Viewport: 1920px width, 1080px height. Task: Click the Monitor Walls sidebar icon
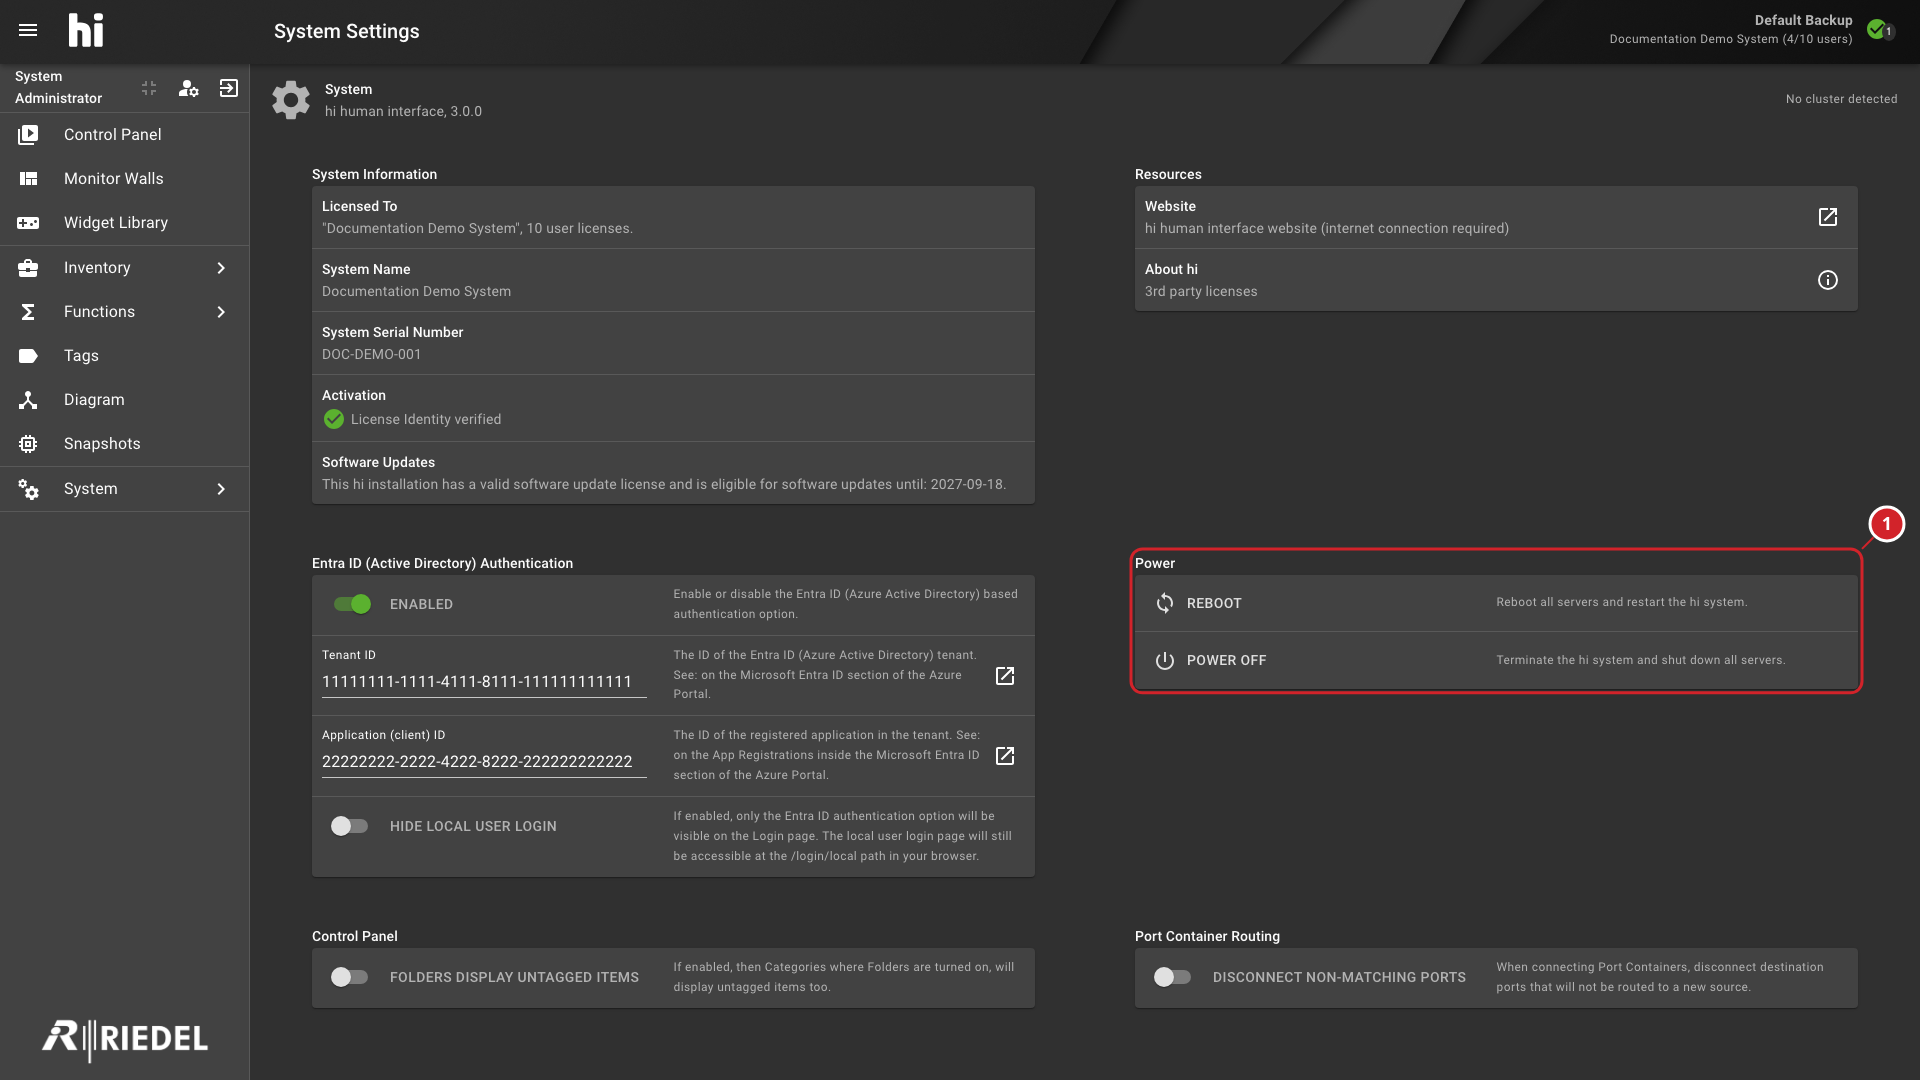coord(28,178)
